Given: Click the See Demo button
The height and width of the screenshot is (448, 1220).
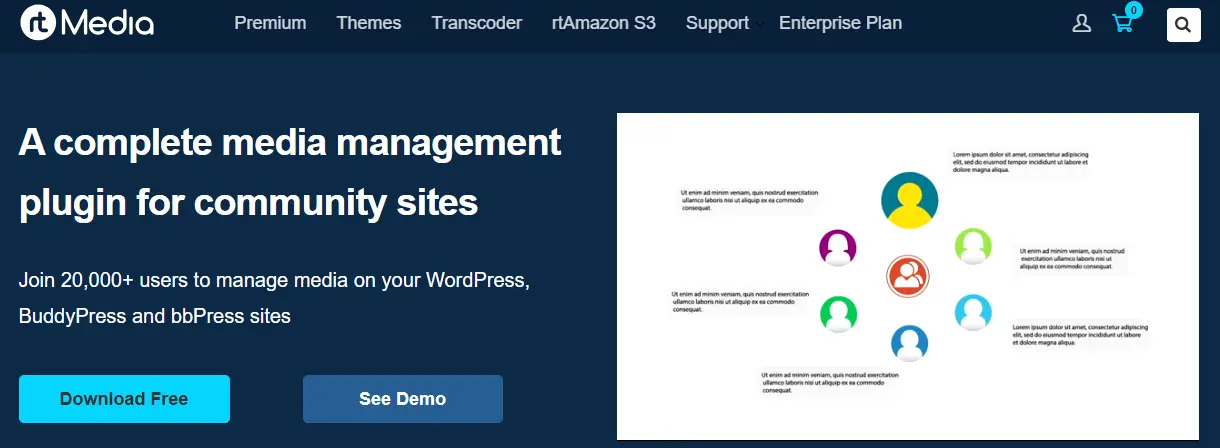Looking at the screenshot, I should coord(402,399).
